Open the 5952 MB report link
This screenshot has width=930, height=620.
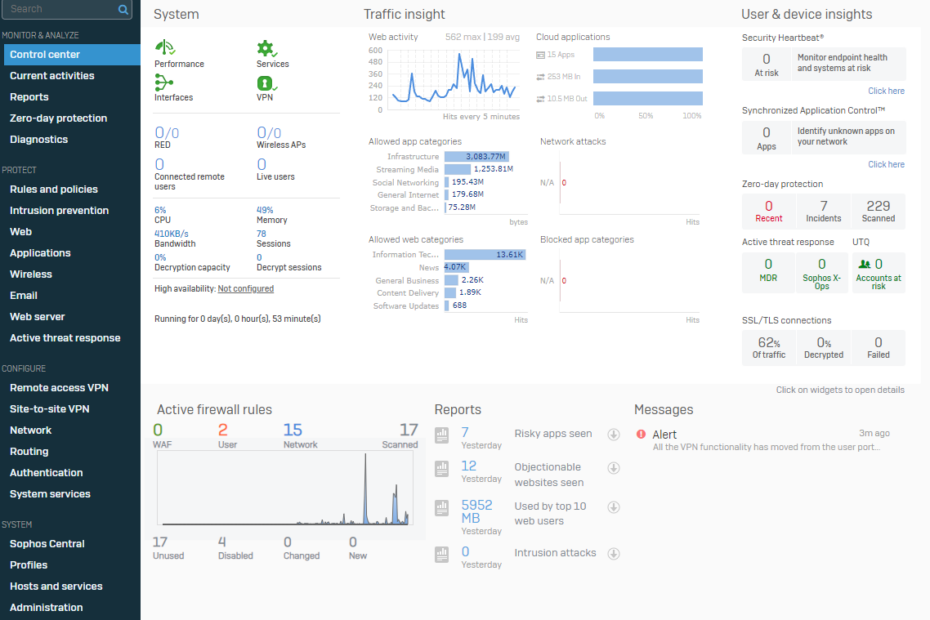point(476,511)
